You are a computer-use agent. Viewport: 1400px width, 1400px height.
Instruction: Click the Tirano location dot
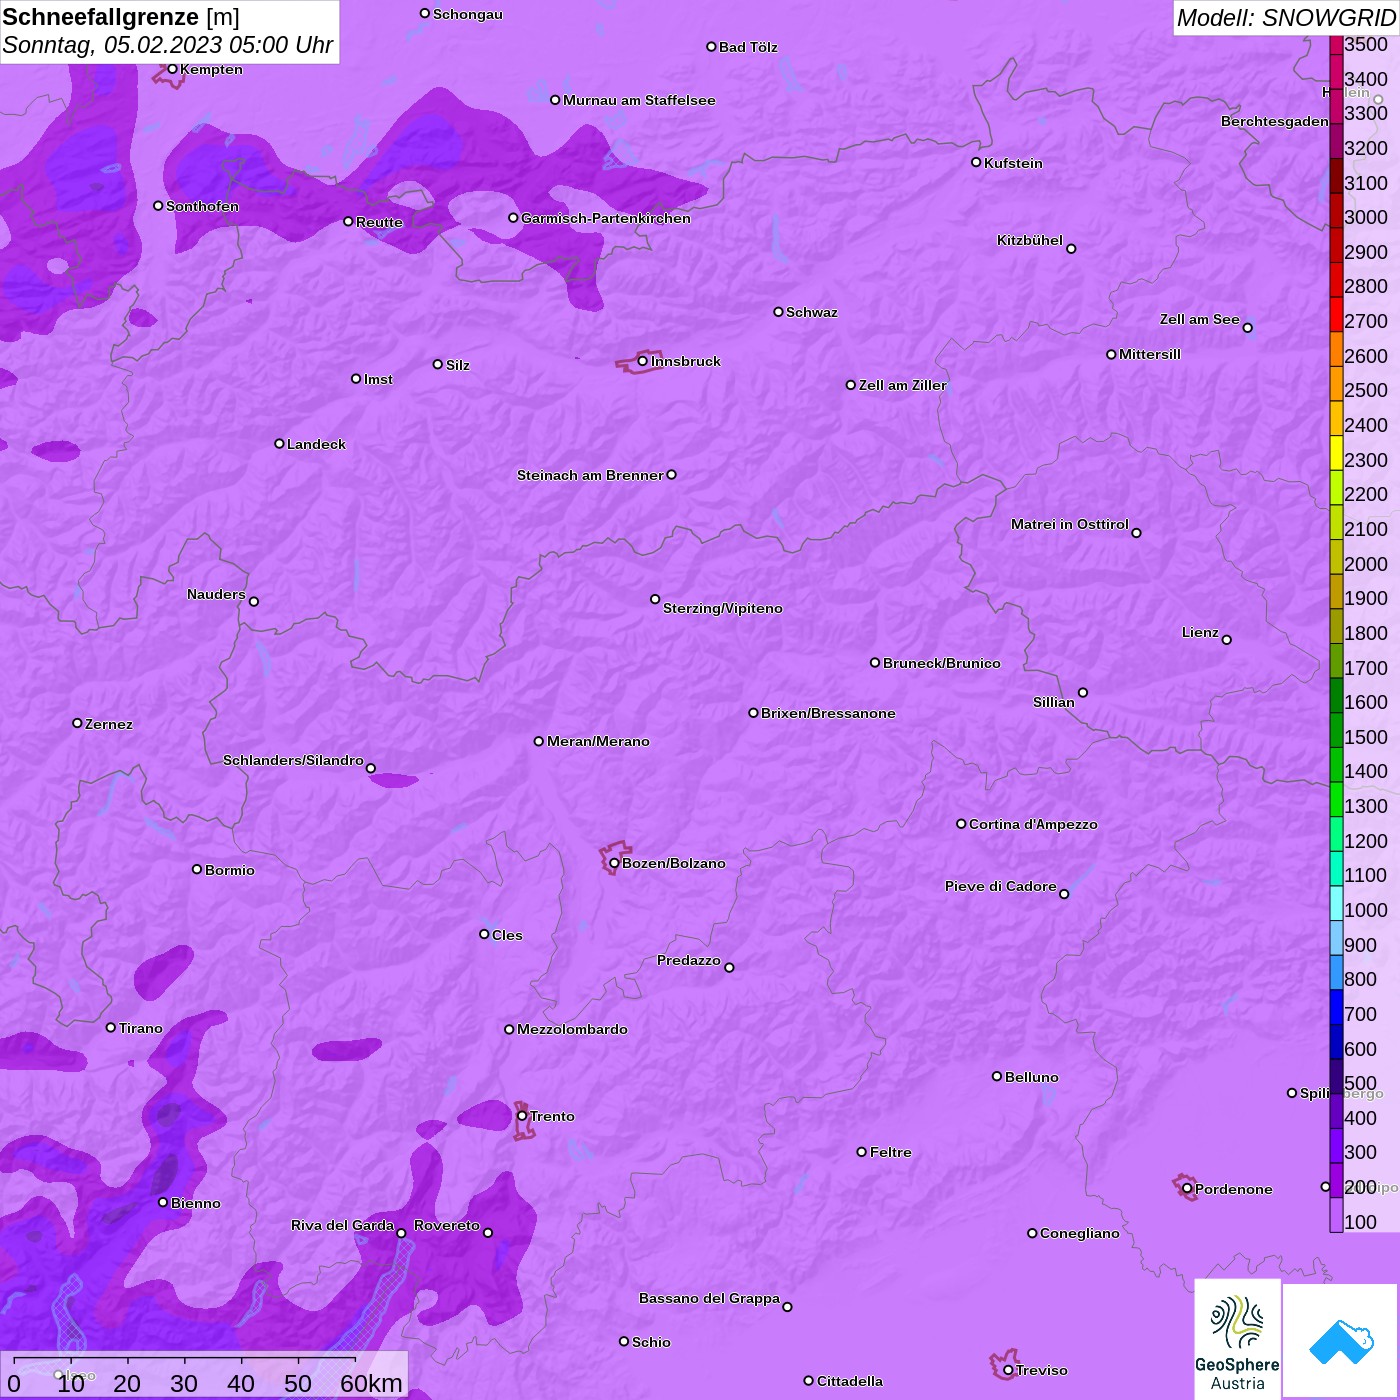[x=111, y=1027]
